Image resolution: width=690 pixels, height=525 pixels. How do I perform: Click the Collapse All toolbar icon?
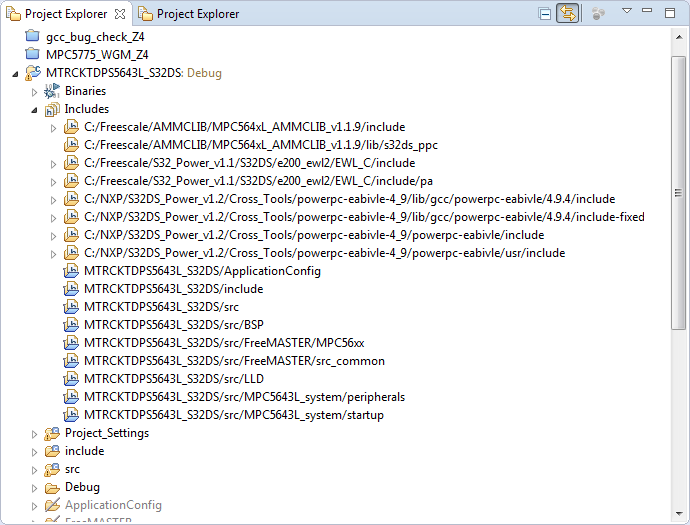click(545, 14)
